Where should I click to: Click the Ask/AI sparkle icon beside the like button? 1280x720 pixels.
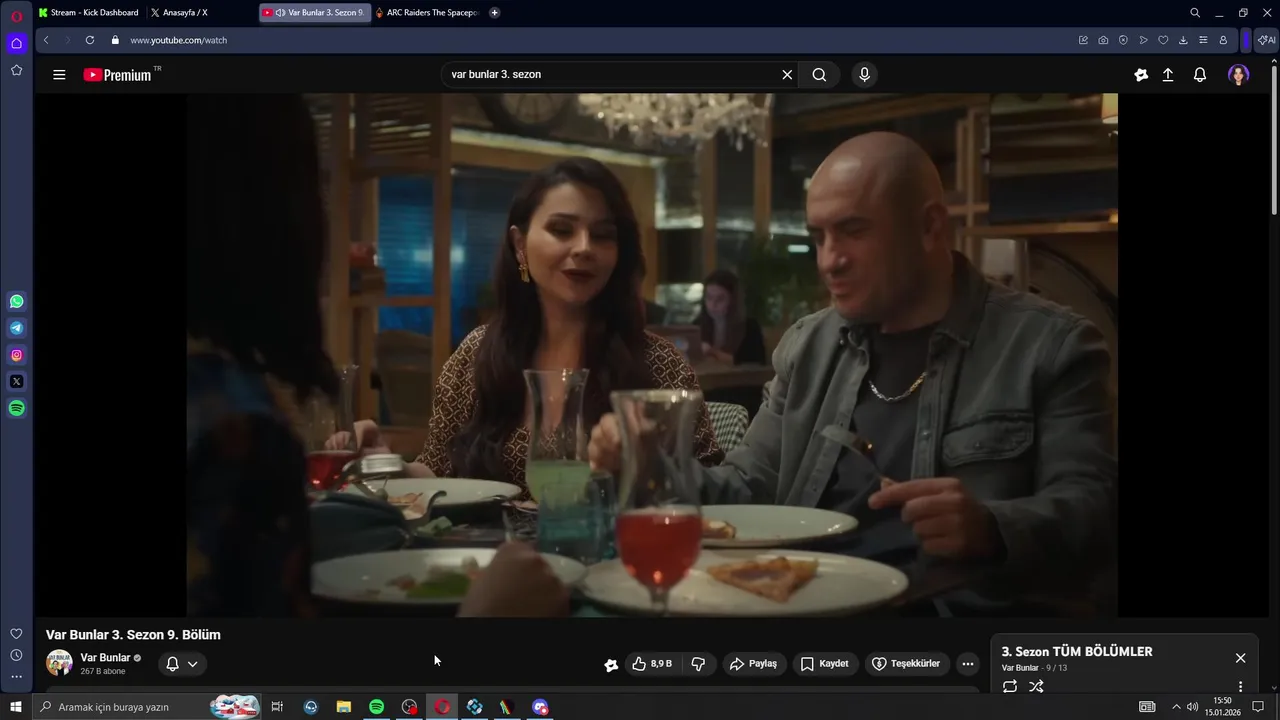(x=611, y=664)
